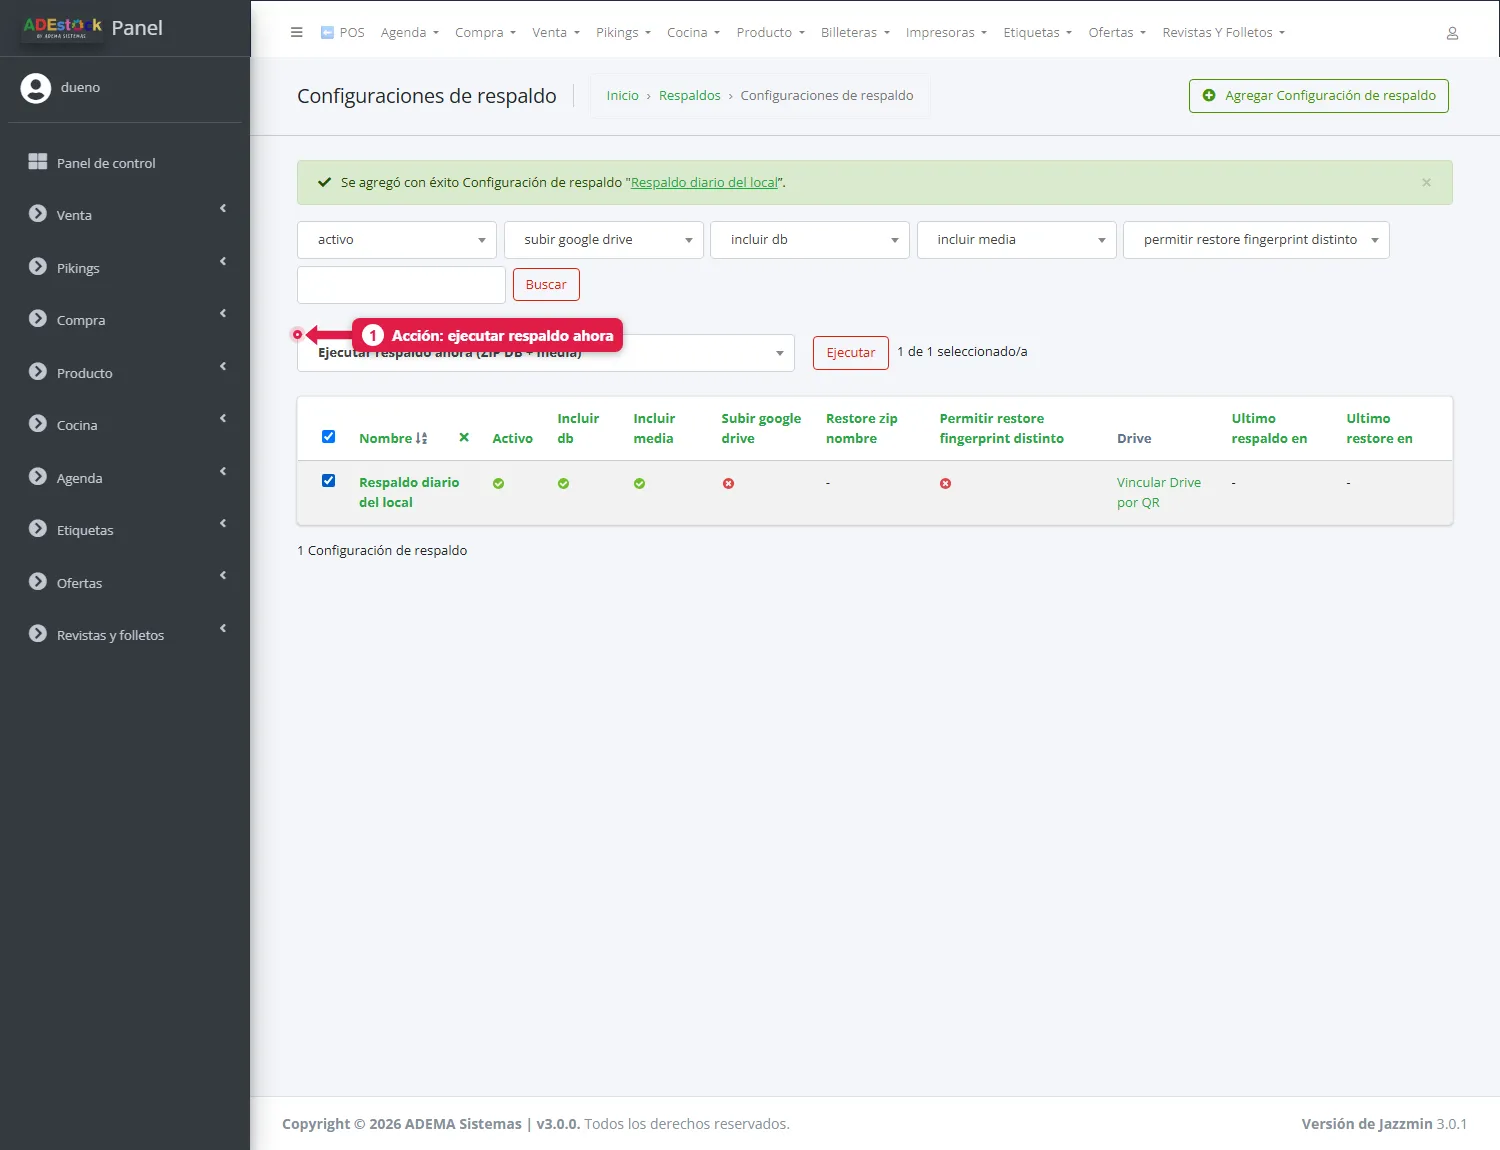Screen dimensions: 1500x1150
Task: Open the Respaldo diario del local row link
Action: 409,492
